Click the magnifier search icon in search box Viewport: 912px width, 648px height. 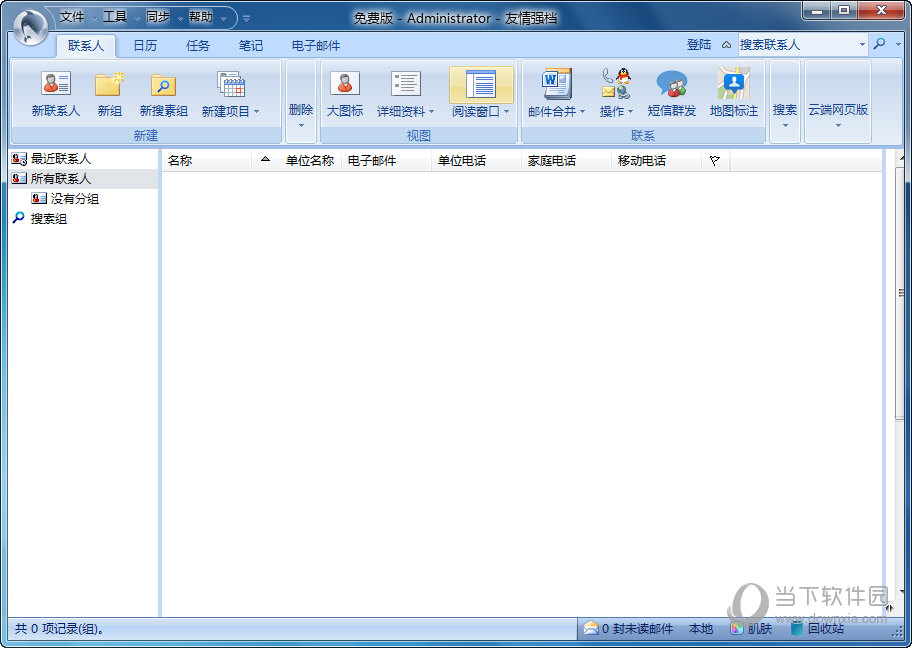point(879,44)
